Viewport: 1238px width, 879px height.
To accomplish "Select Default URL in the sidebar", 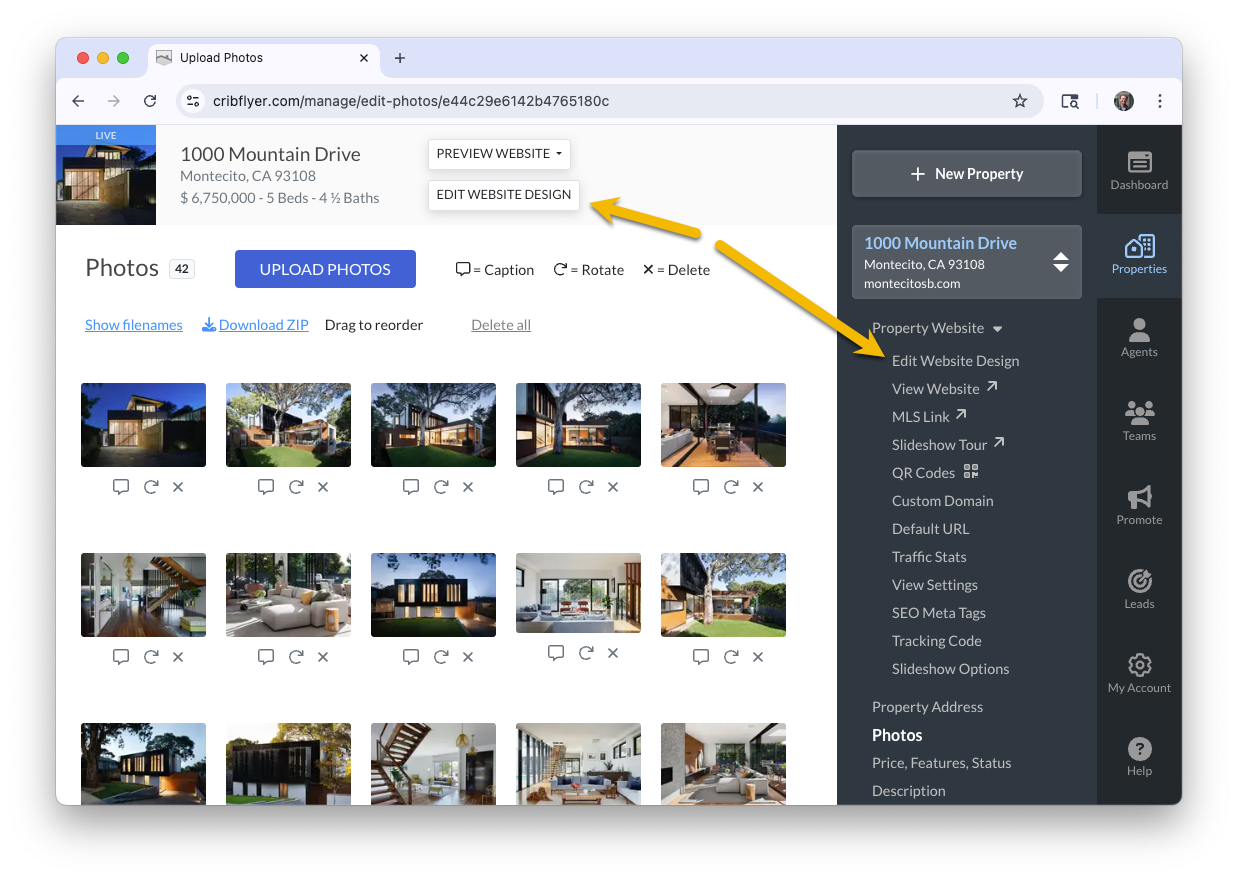I will [930, 529].
